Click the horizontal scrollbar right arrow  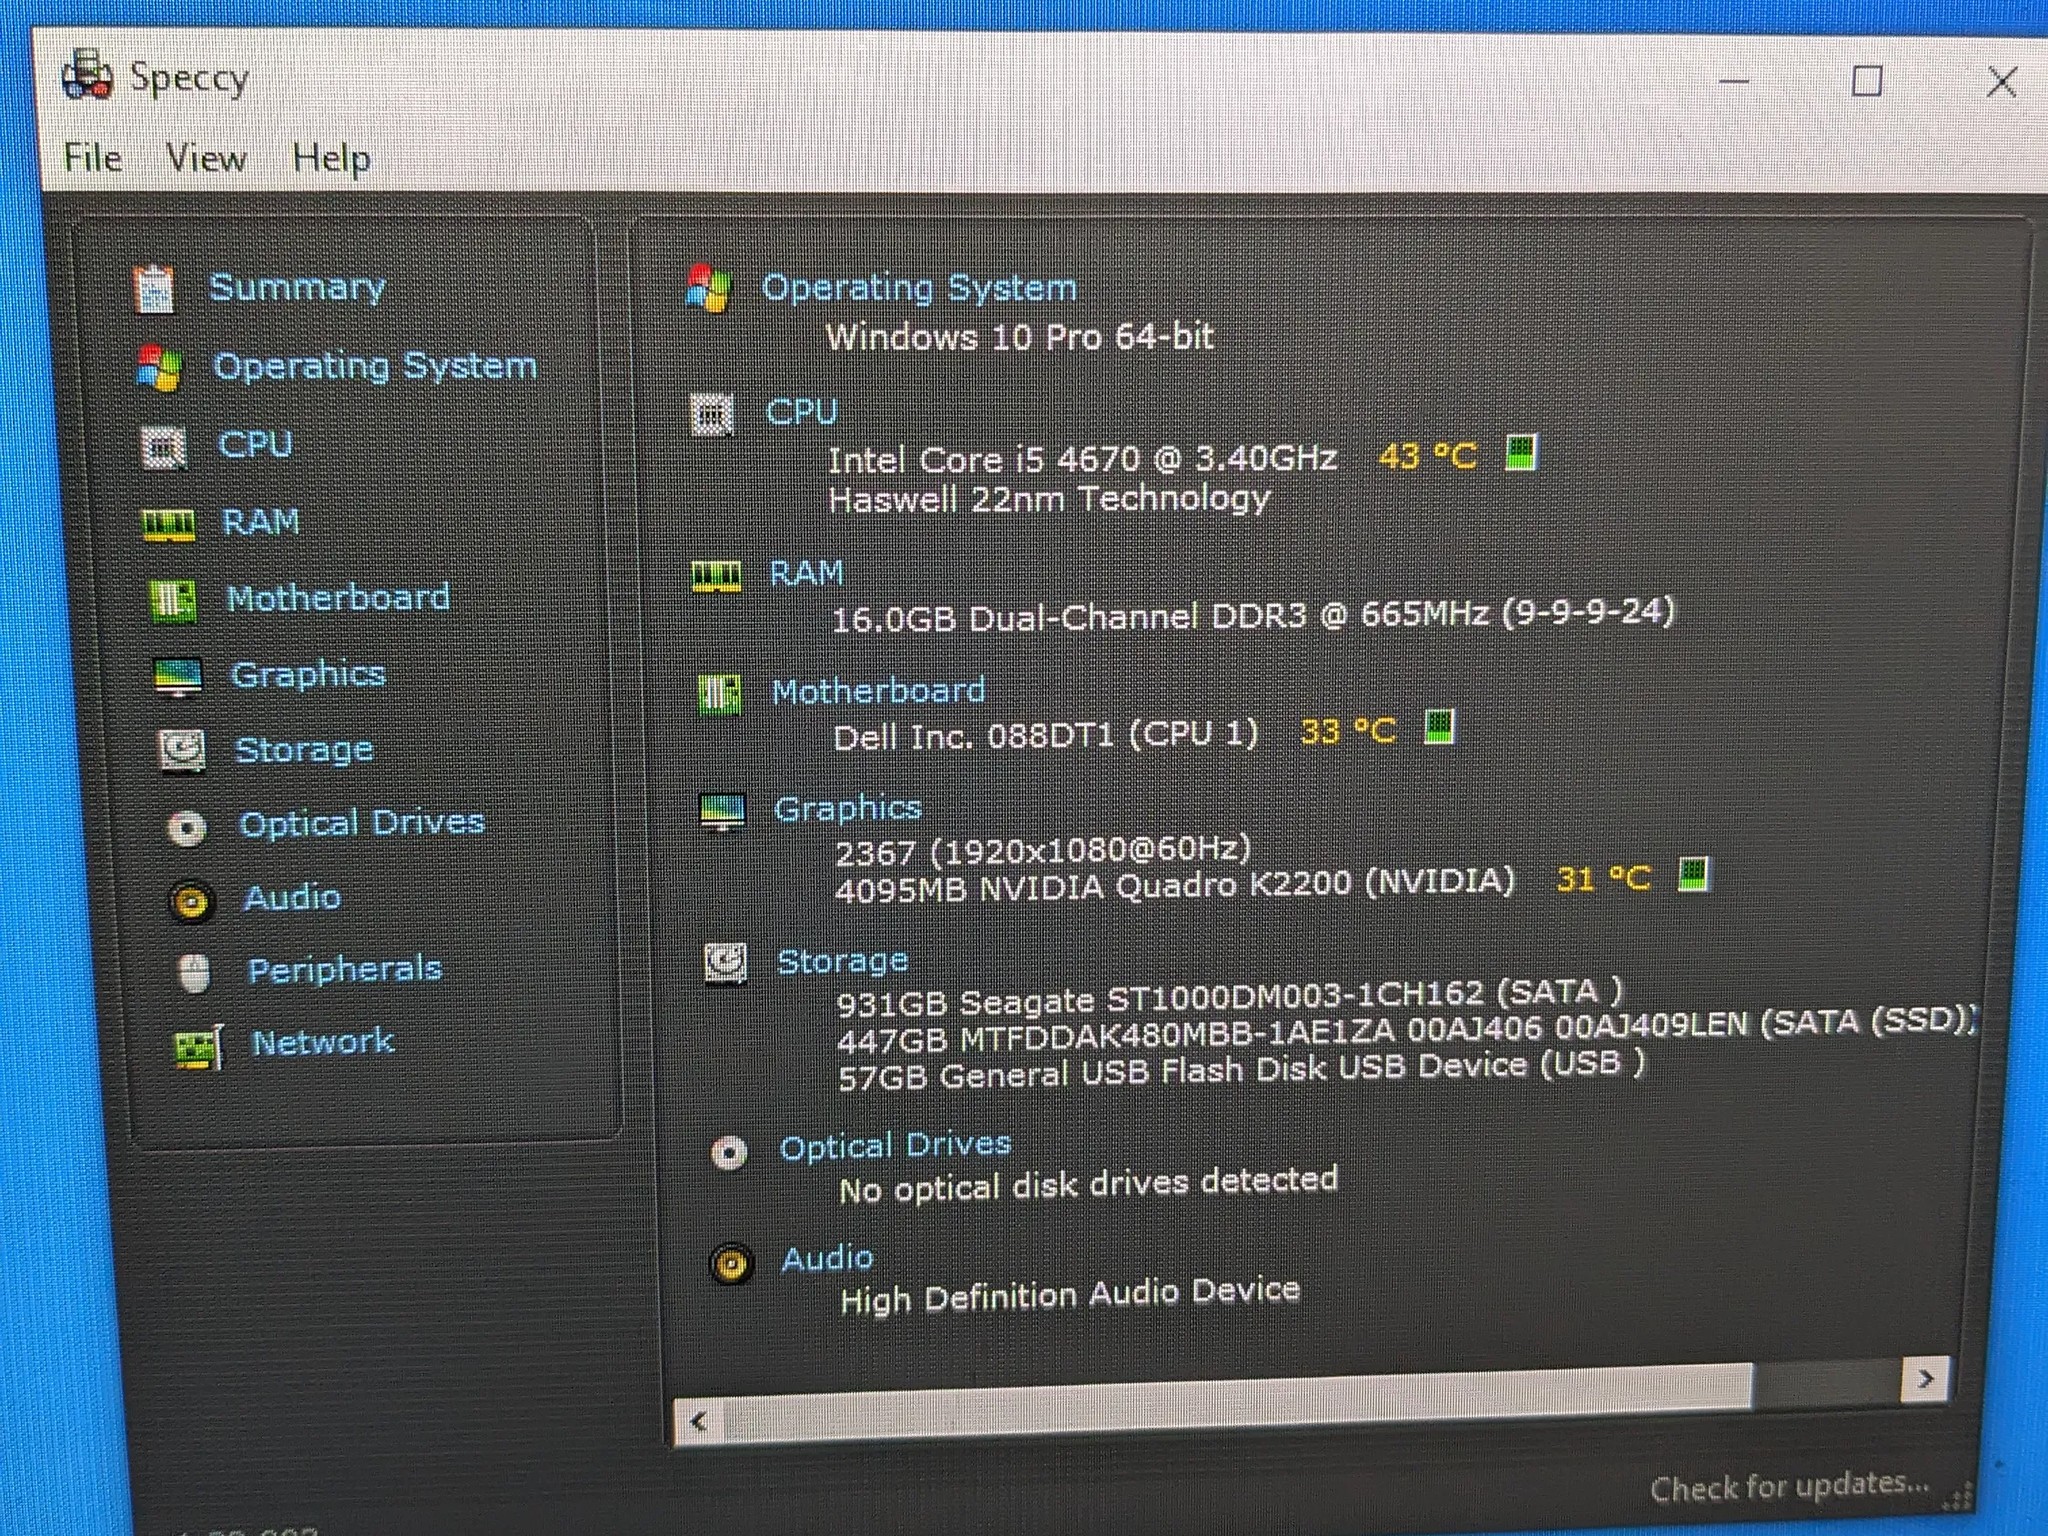(1925, 1380)
